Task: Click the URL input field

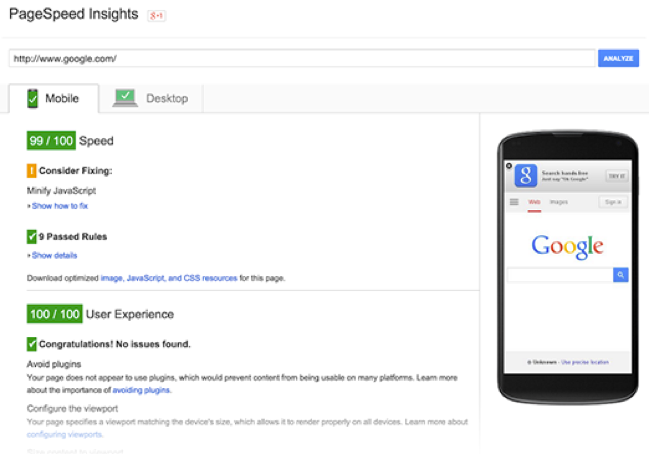Action: (x=302, y=58)
